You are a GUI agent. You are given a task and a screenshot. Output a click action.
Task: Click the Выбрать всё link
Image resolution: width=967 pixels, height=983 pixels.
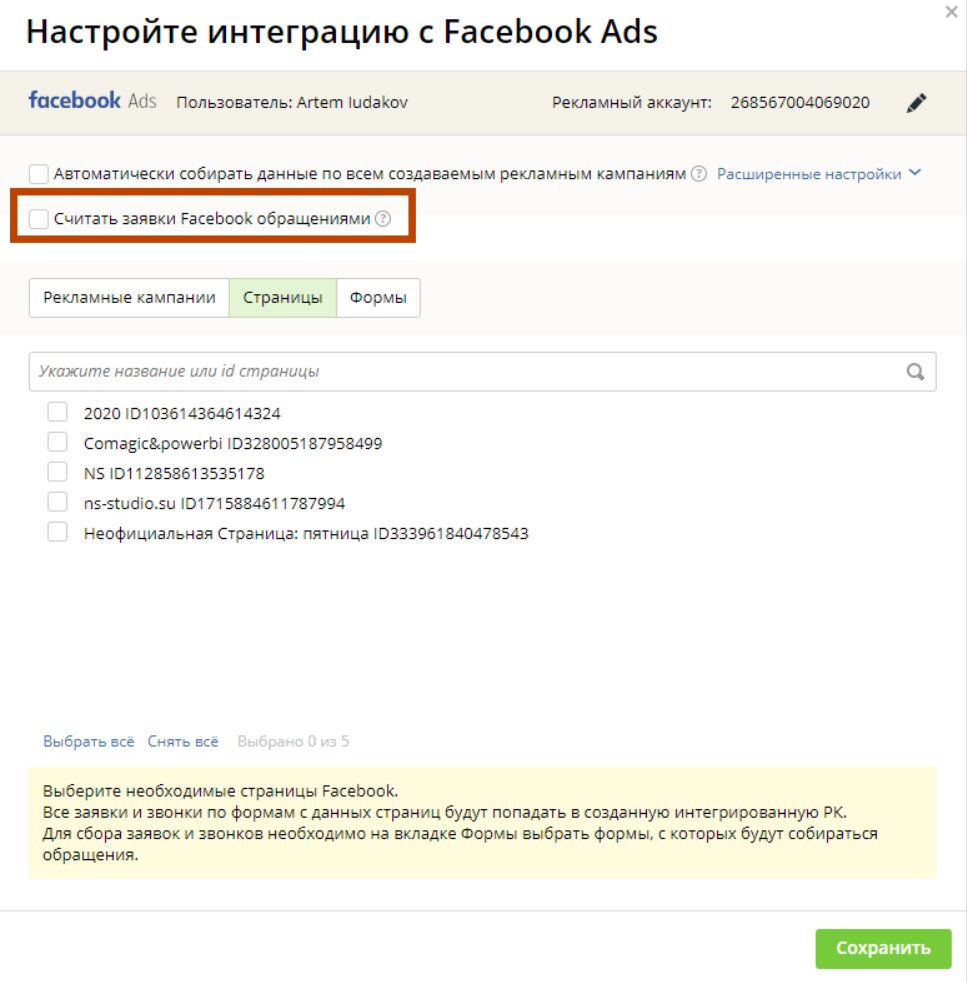coord(88,742)
